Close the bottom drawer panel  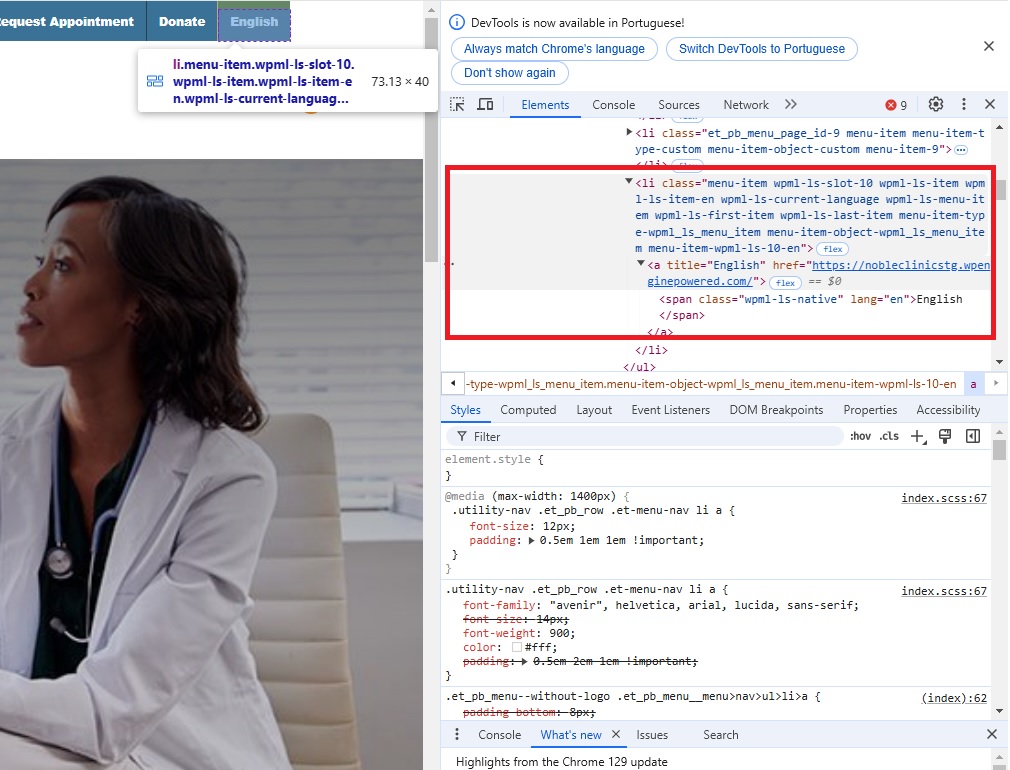tap(992, 735)
